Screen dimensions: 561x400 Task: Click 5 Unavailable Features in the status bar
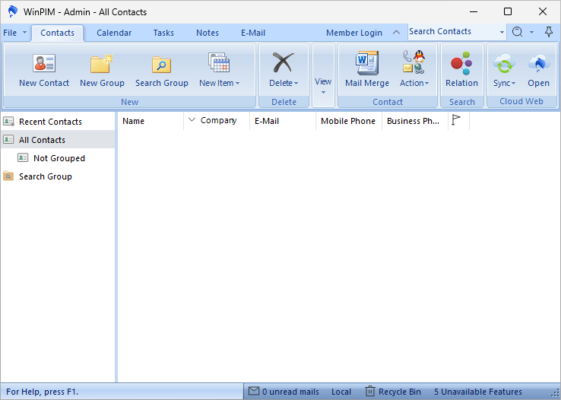(478, 392)
